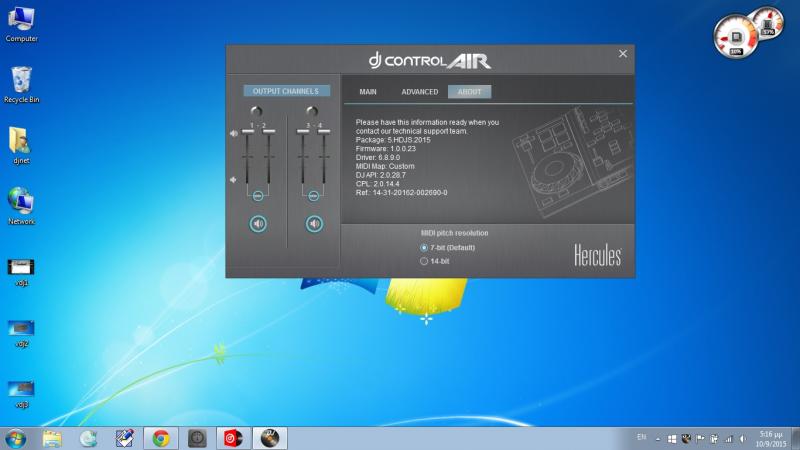Open the Recycle Bin desktop icon
This screenshot has width=800, height=450.
pos(21,80)
